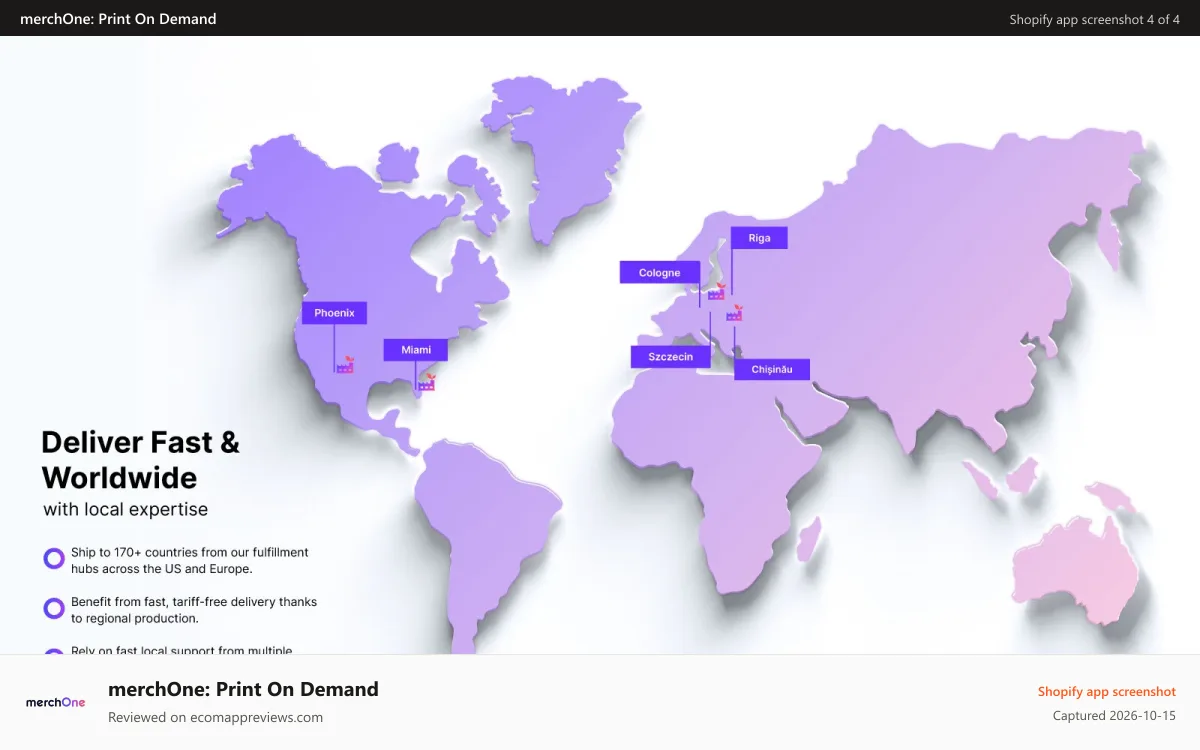Screen dimensions: 1200x750
Task: Click 'Benefit from fast, tariff-free delivery' text
Action: (x=194, y=610)
